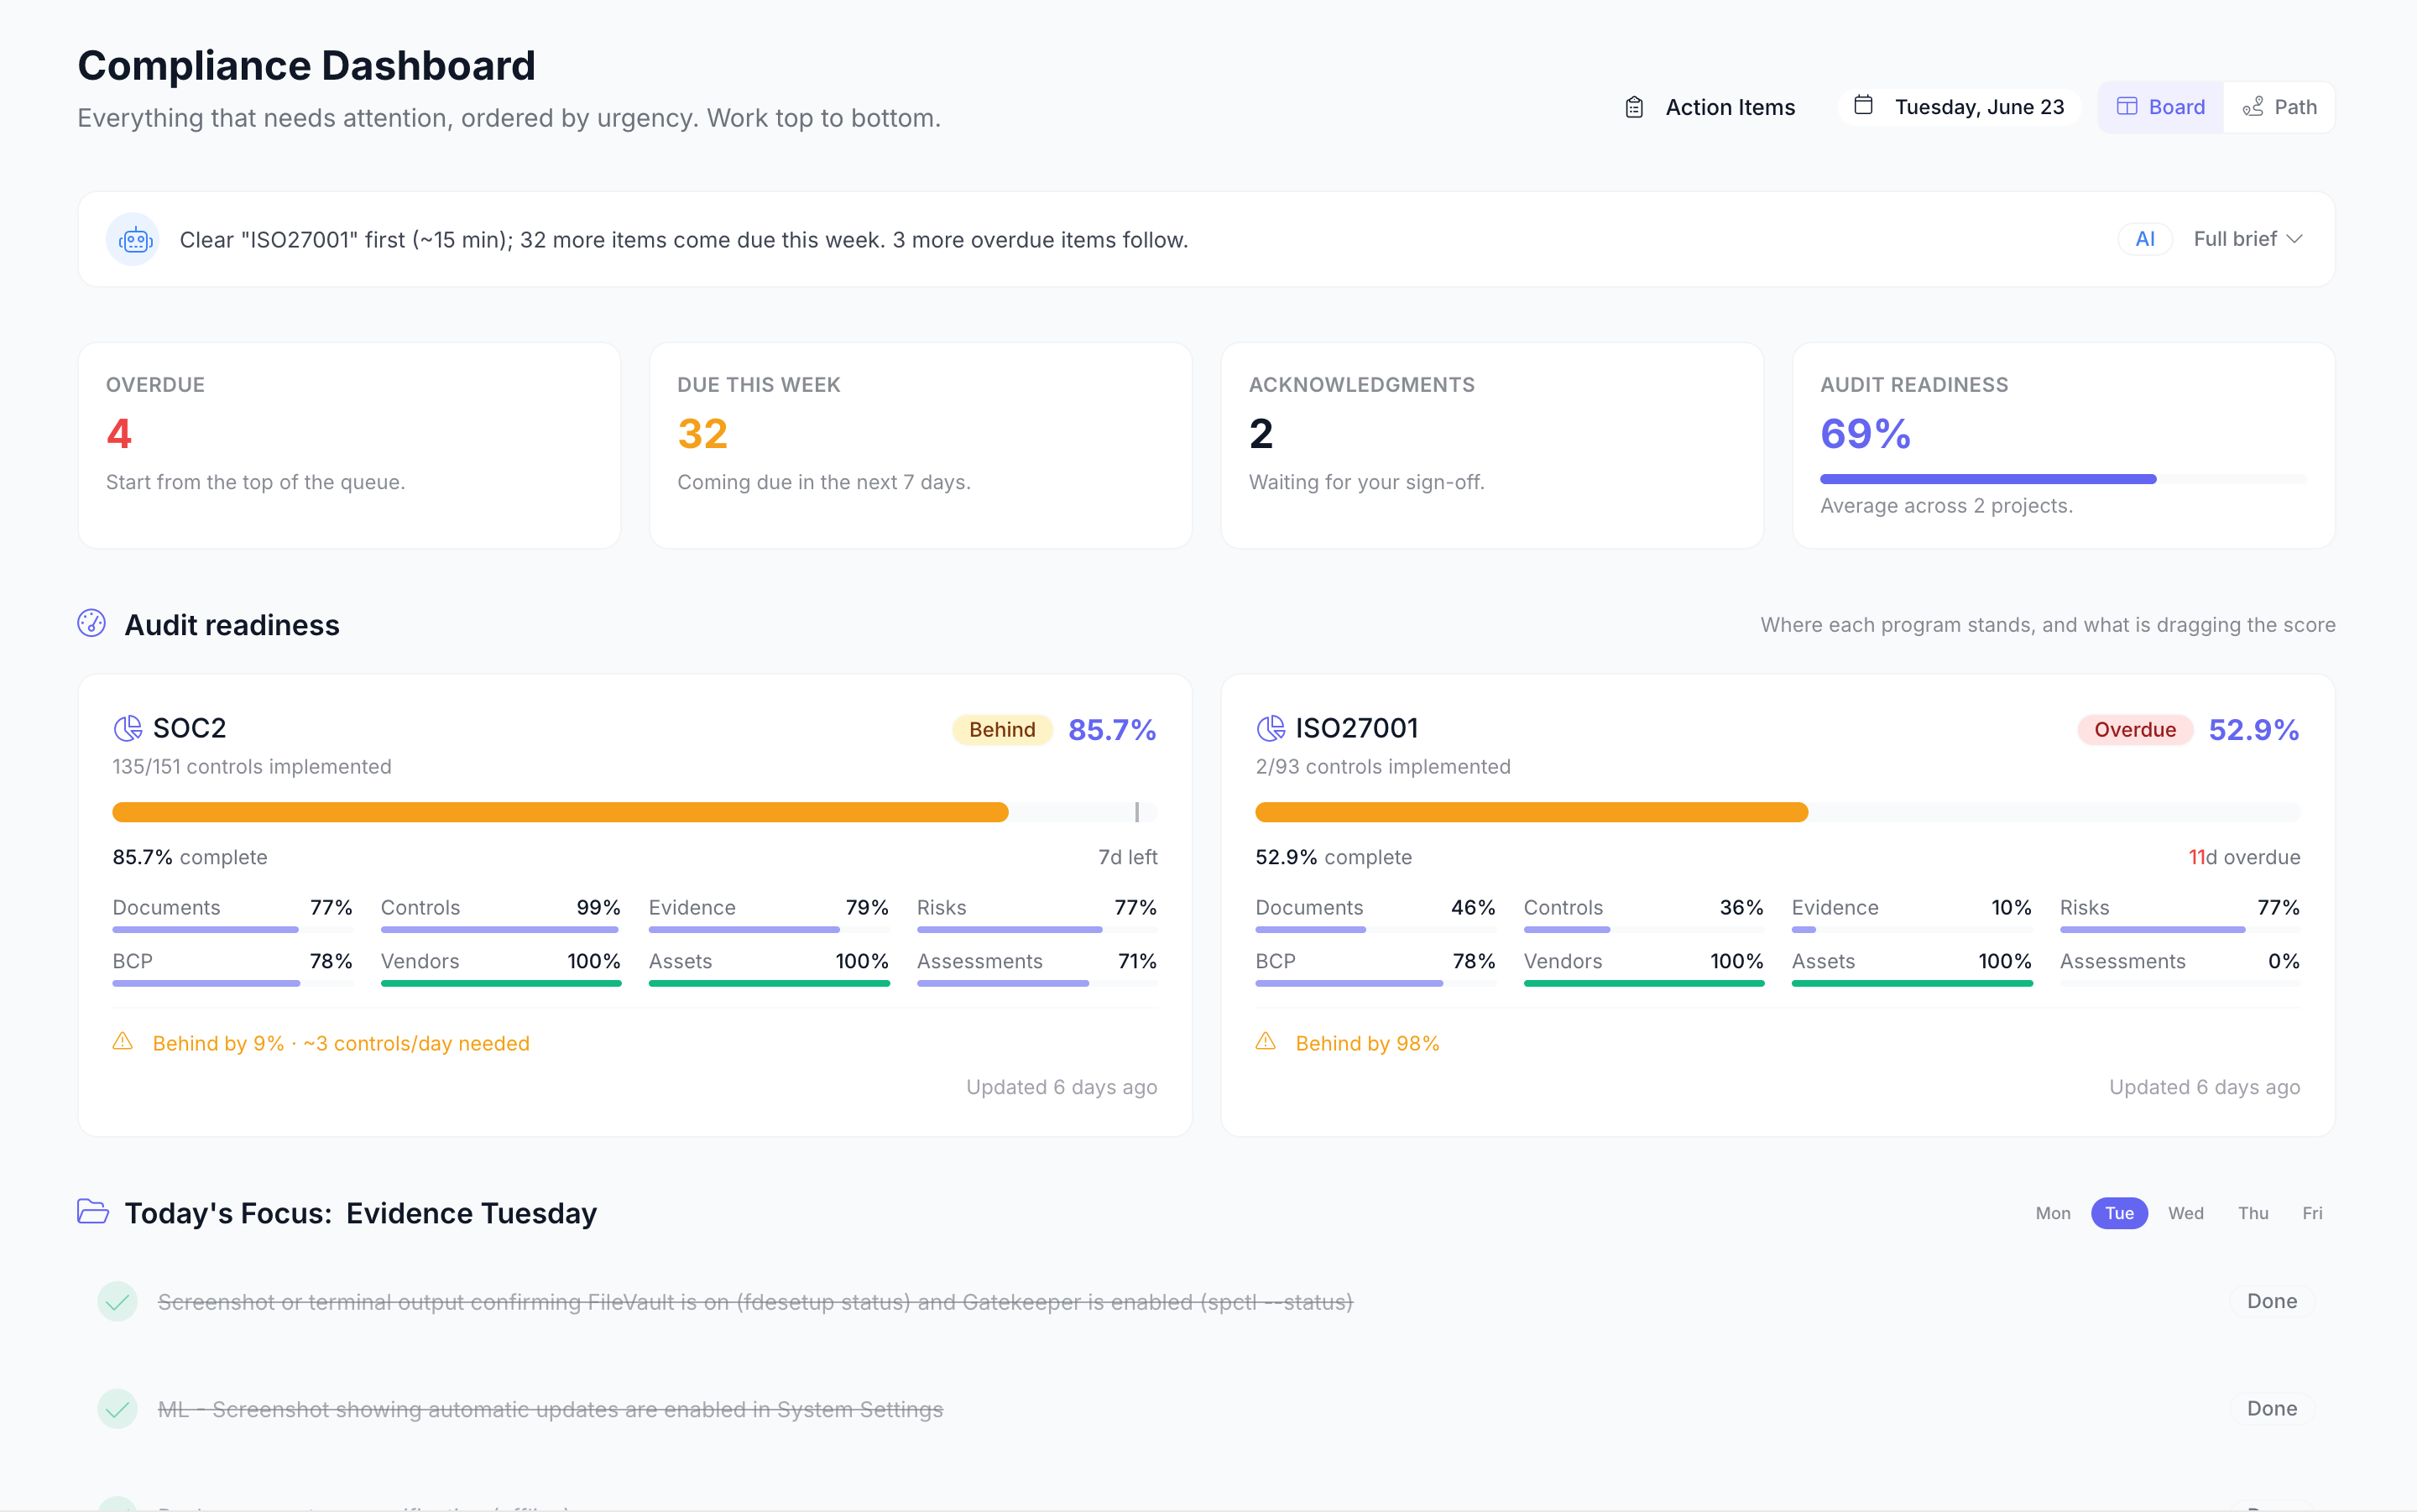The height and width of the screenshot is (1512, 2417).
Task: Click the AI robot avatar icon
Action: point(134,240)
